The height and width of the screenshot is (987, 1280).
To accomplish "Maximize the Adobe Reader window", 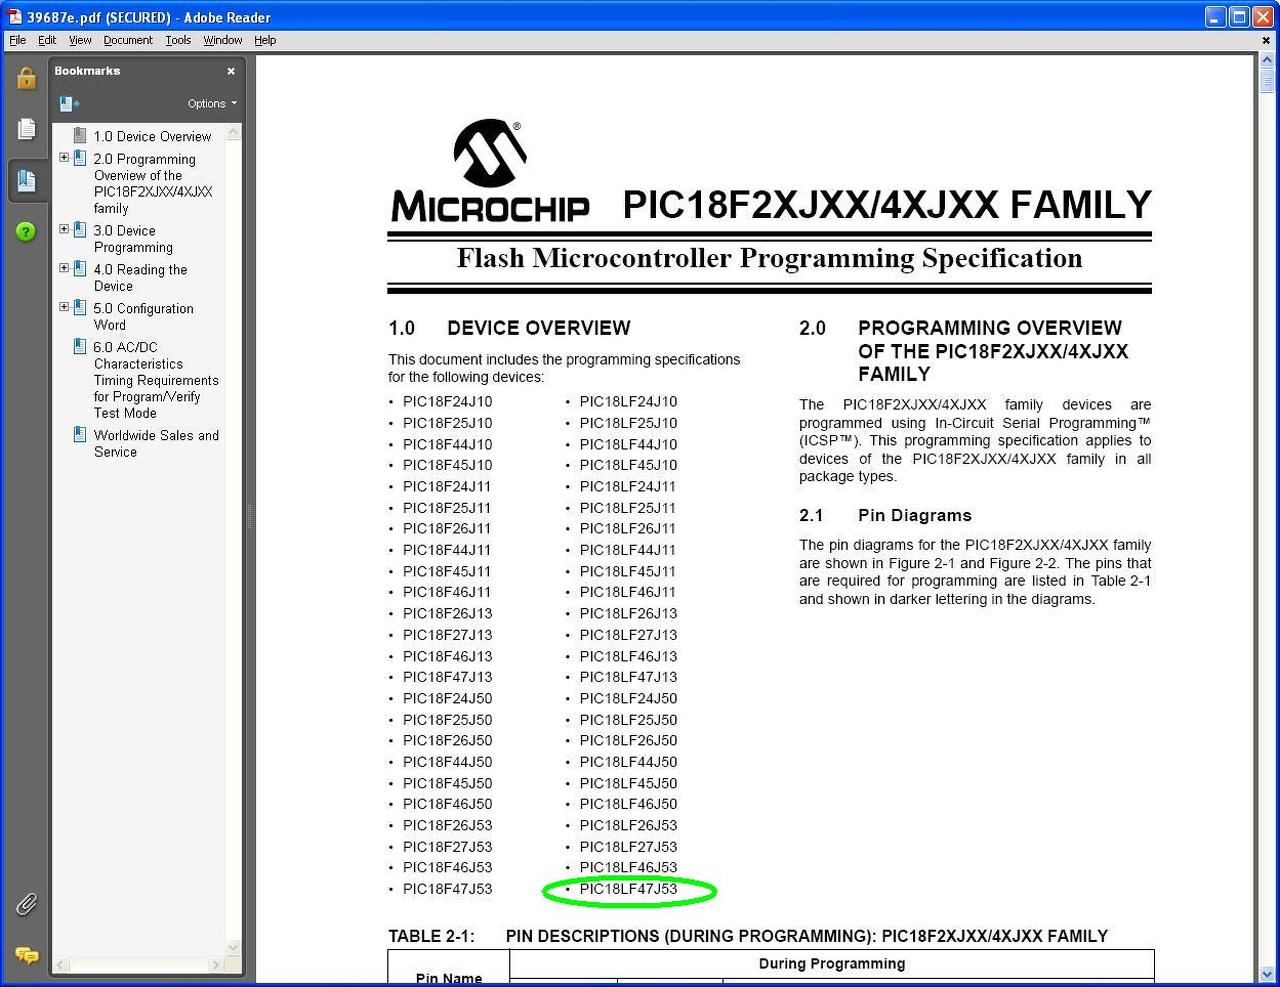I will pyautogui.click(x=1239, y=17).
